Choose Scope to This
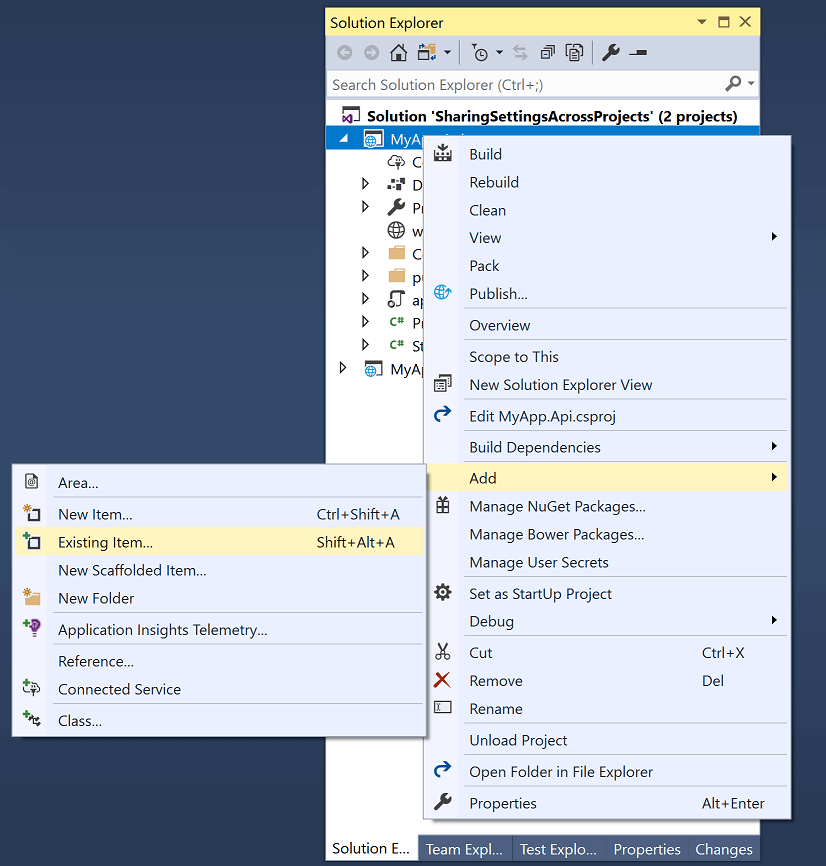 pos(607,357)
